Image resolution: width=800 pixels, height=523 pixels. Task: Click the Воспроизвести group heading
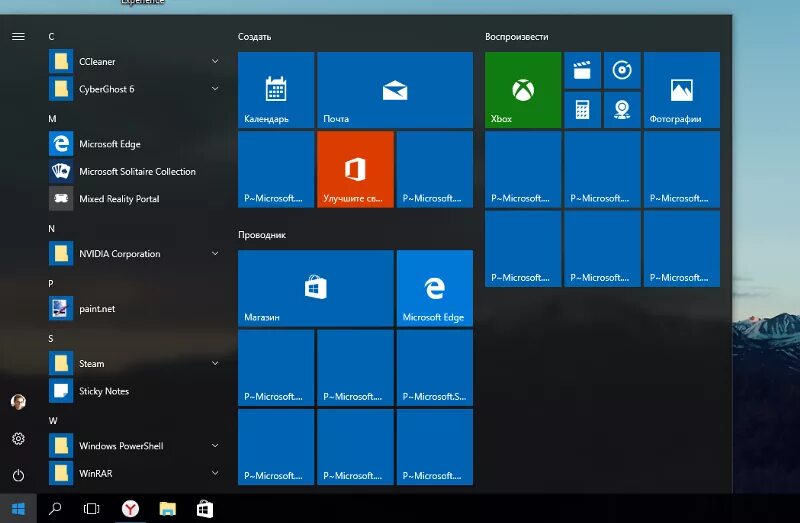tap(516, 37)
